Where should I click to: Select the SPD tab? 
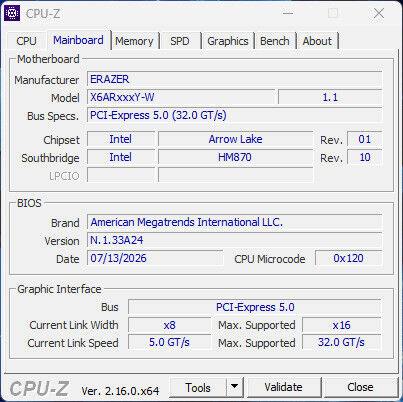tap(180, 41)
